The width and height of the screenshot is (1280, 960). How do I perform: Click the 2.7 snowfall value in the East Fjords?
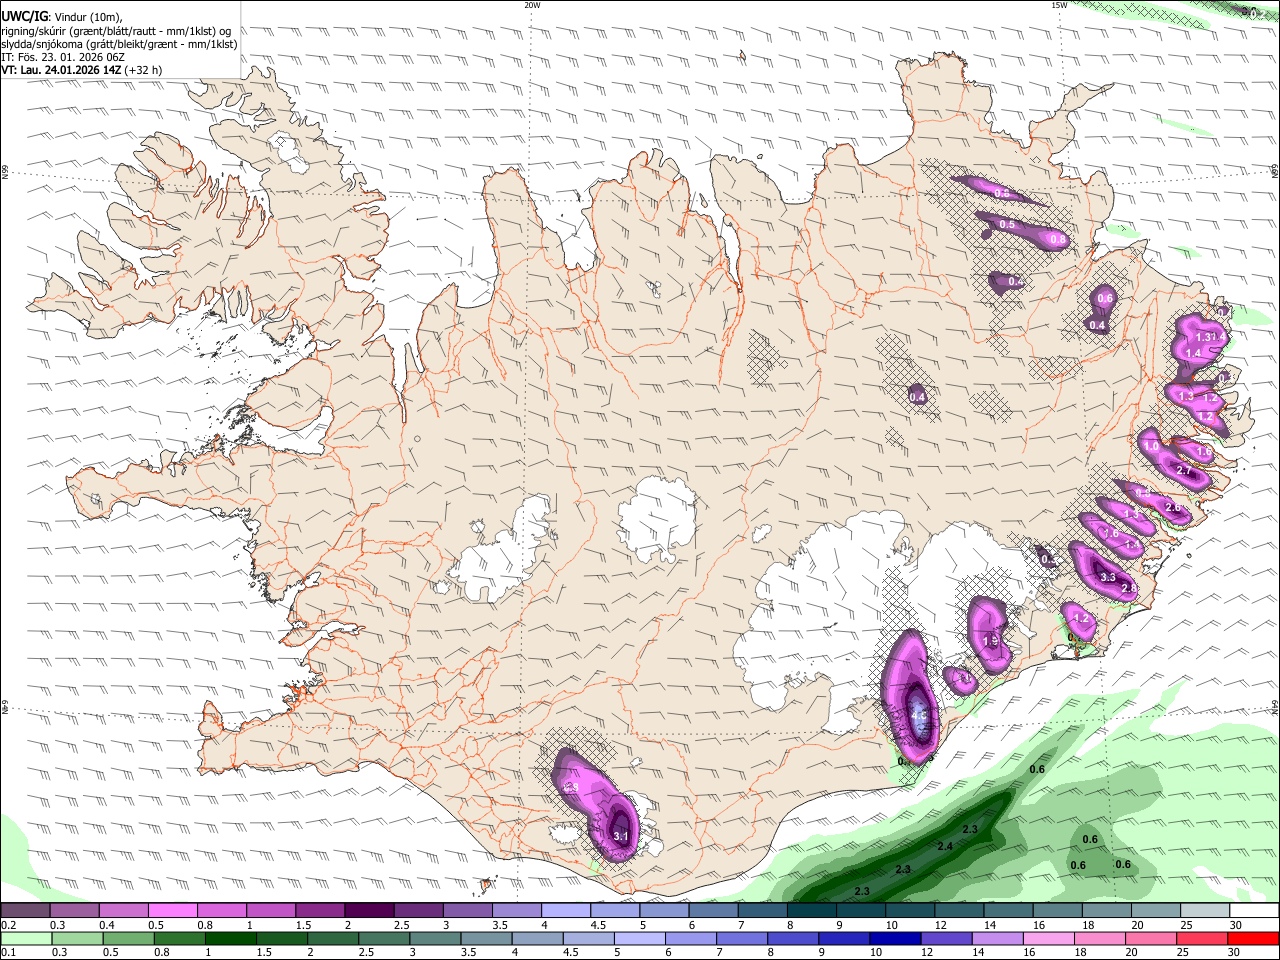click(x=1186, y=471)
